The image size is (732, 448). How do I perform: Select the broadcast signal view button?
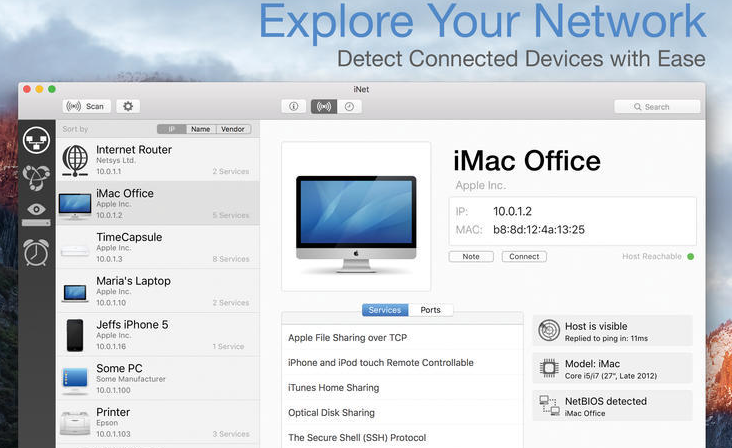[323, 106]
